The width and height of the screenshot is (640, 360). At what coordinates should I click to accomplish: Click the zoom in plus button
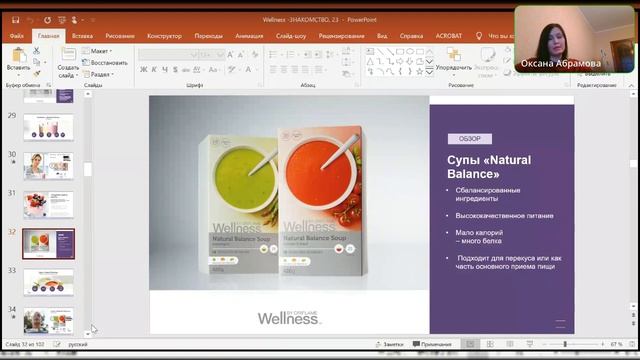click(602, 344)
